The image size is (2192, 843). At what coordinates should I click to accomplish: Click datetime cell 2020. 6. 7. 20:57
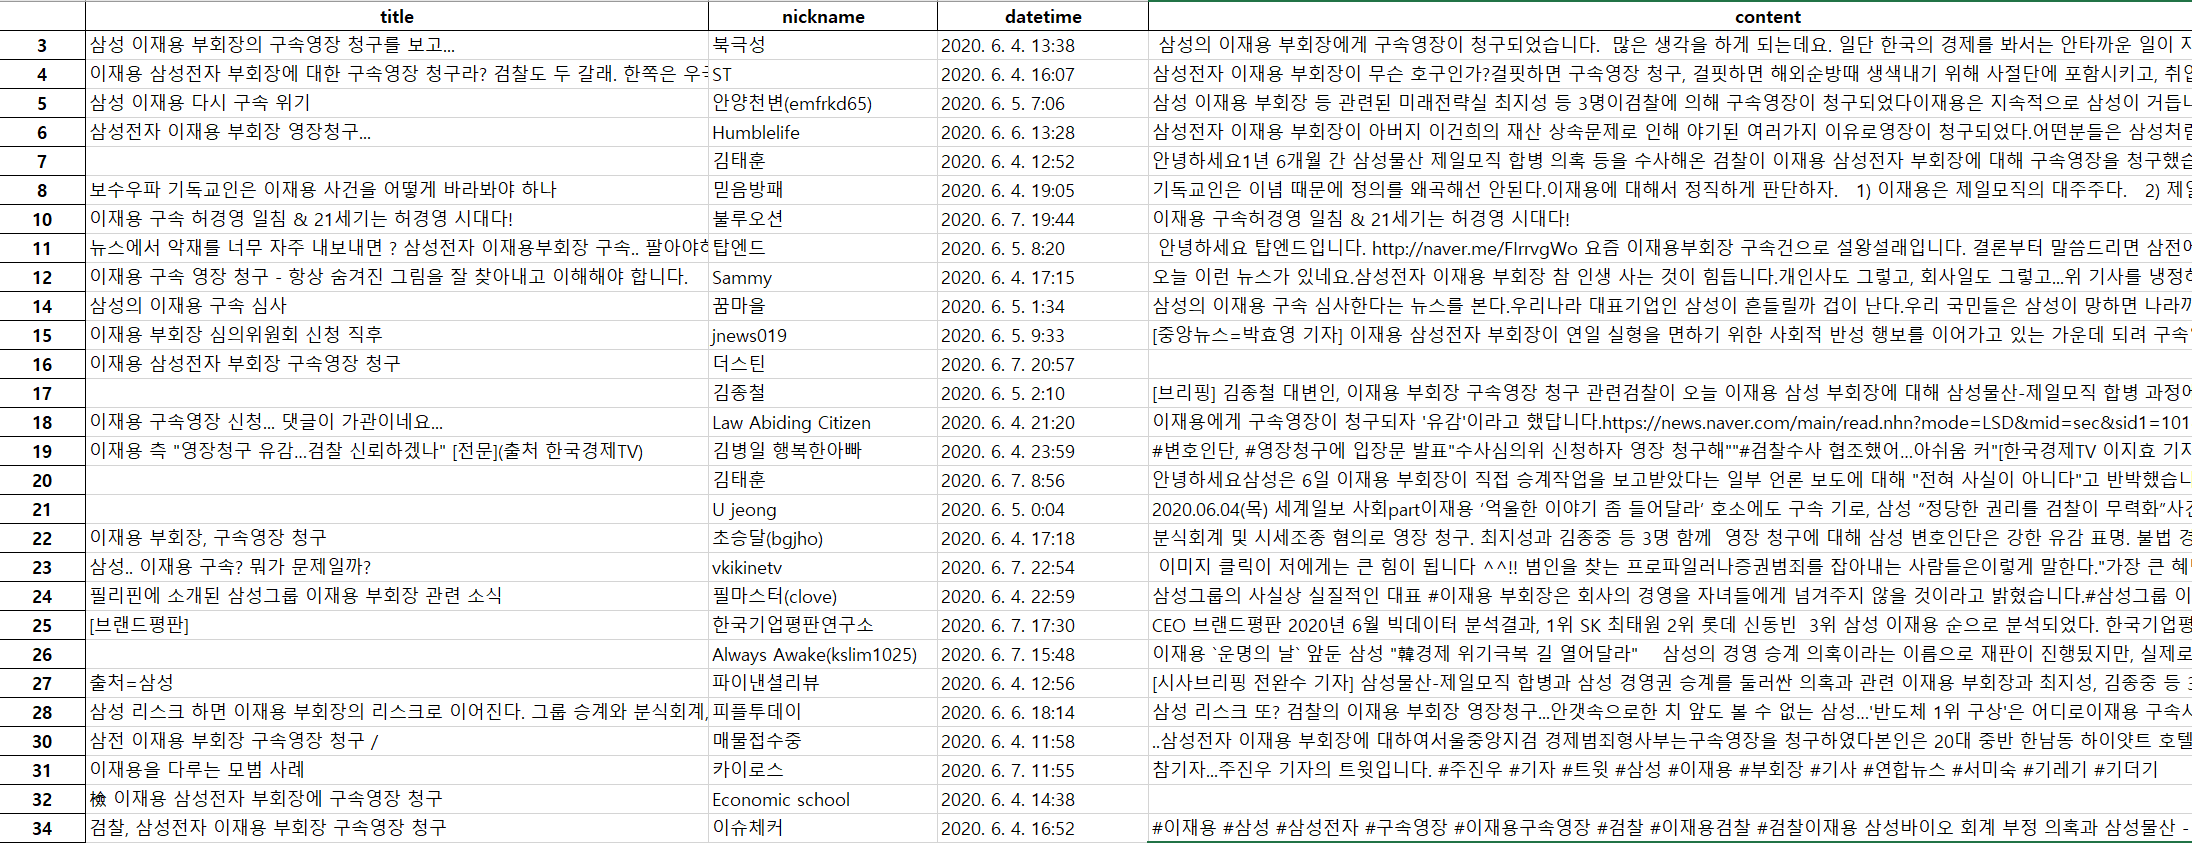pyautogui.click(x=1043, y=364)
